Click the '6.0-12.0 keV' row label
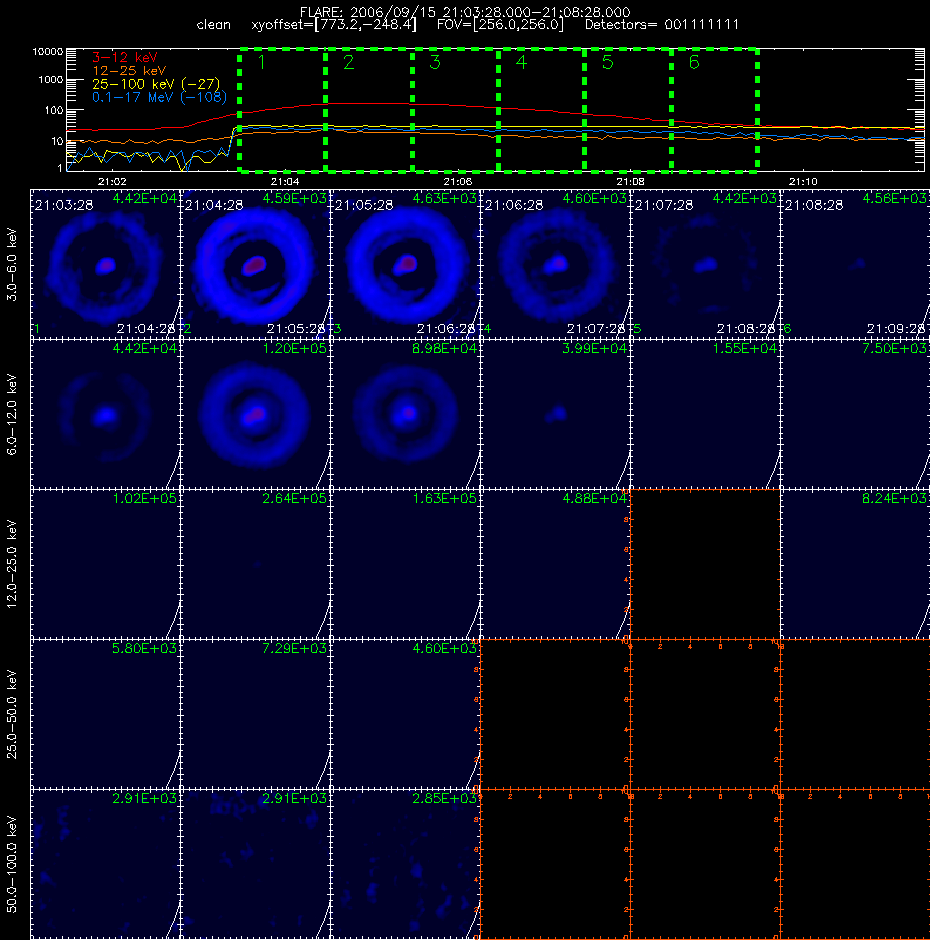Viewport: 930px width, 940px height. tap(13, 414)
